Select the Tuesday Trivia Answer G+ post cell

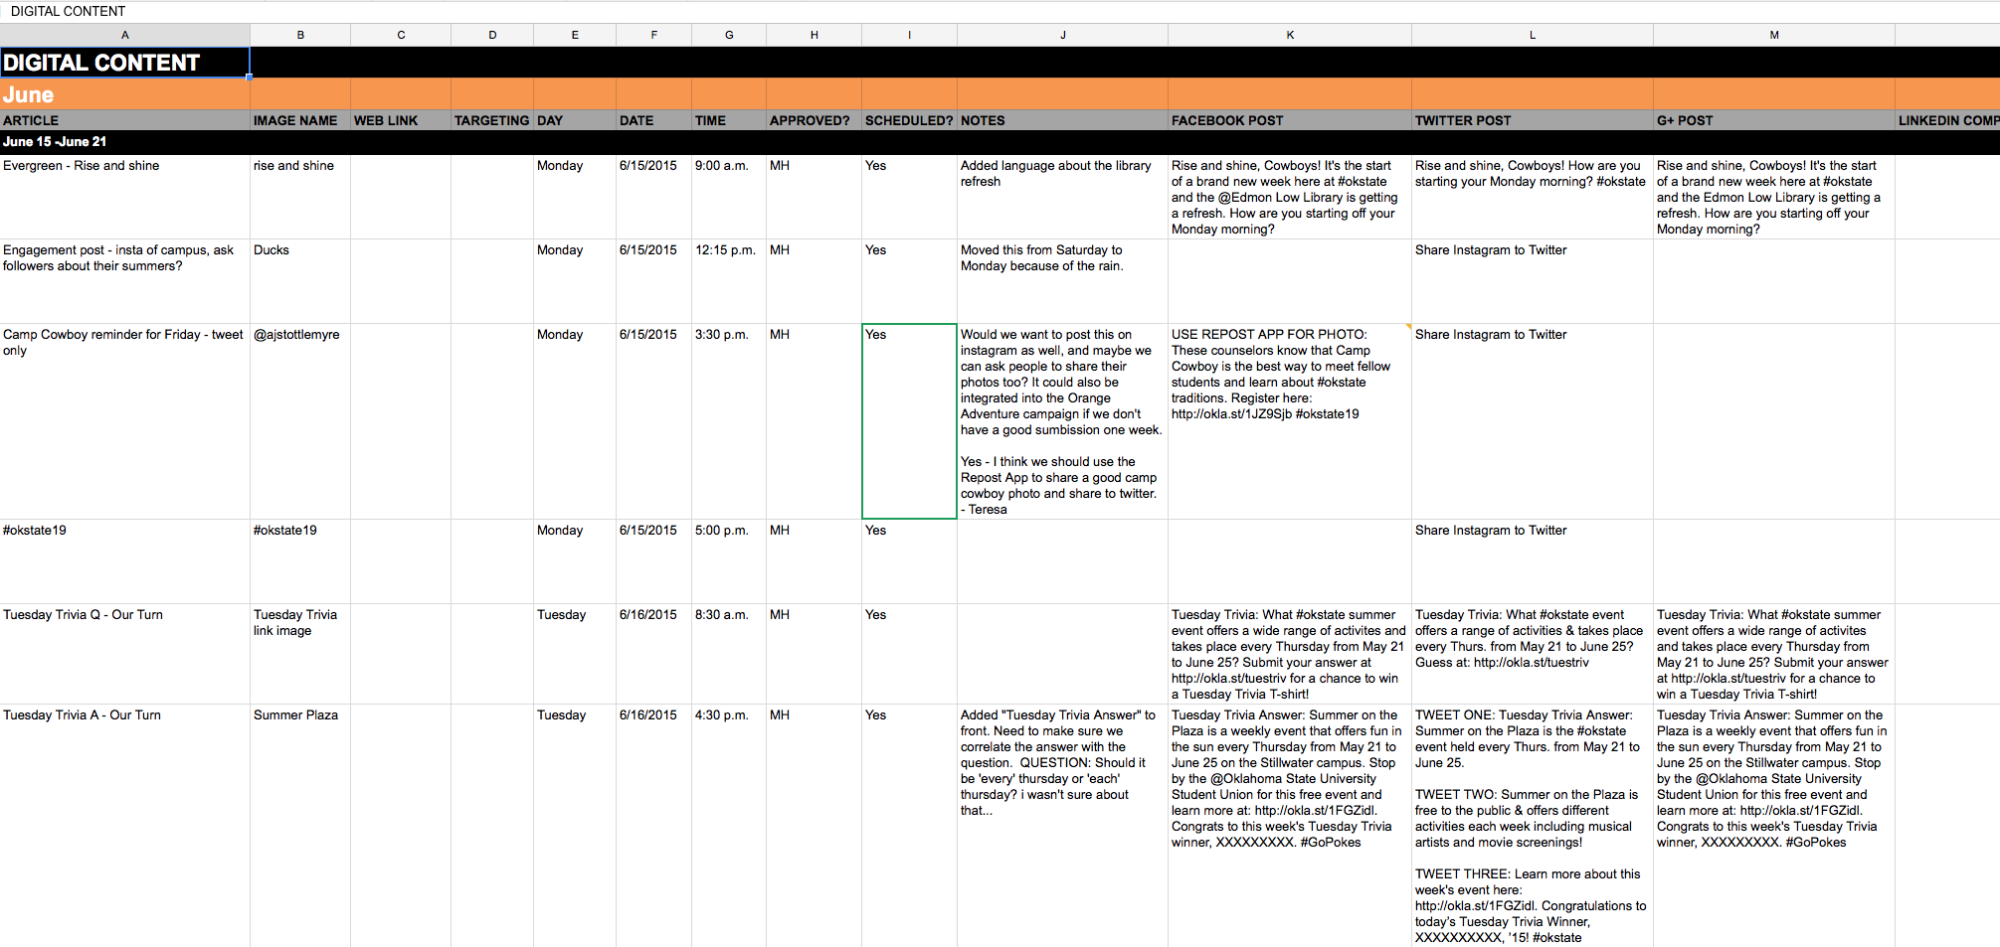[x=1774, y=825]
